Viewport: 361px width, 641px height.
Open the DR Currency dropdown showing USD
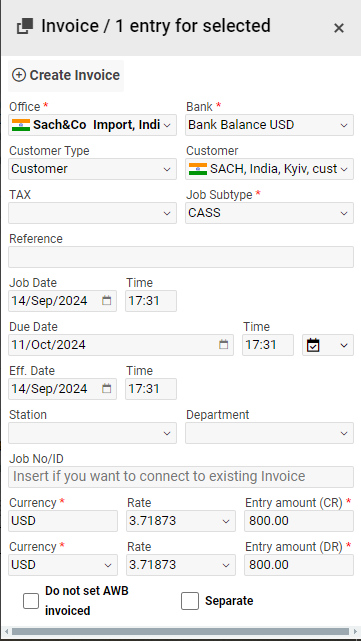coord(63,565)
